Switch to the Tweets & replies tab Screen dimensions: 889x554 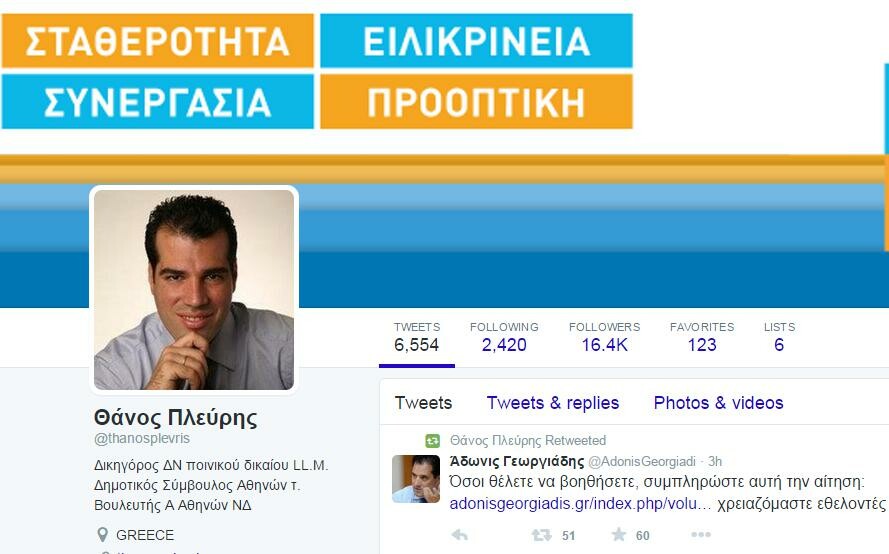coord(553,403)
